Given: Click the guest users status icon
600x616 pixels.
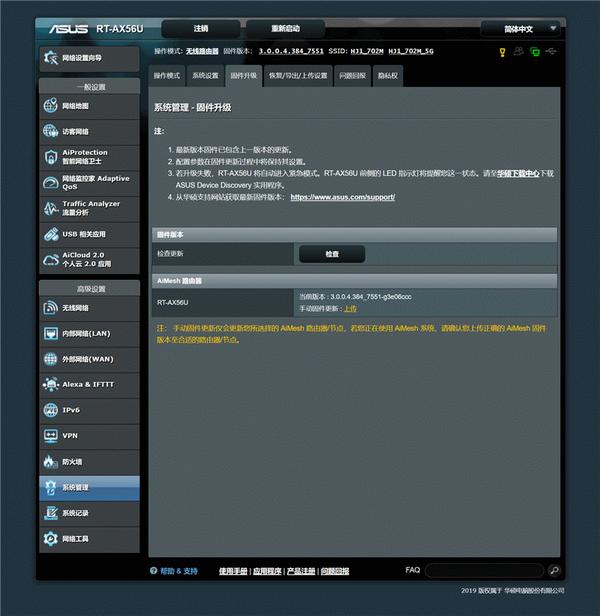Looking at the screenshot, I should tap(518, 51).
